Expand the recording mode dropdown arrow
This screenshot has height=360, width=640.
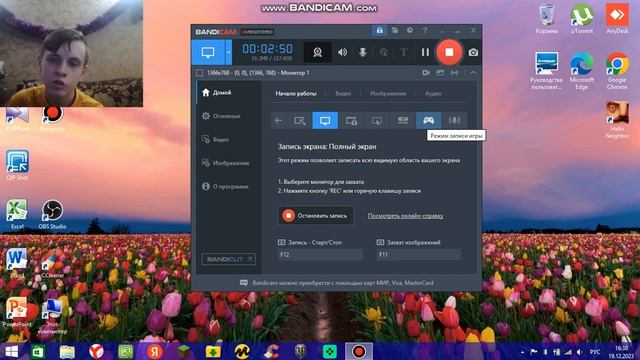(x=228, y=52)
